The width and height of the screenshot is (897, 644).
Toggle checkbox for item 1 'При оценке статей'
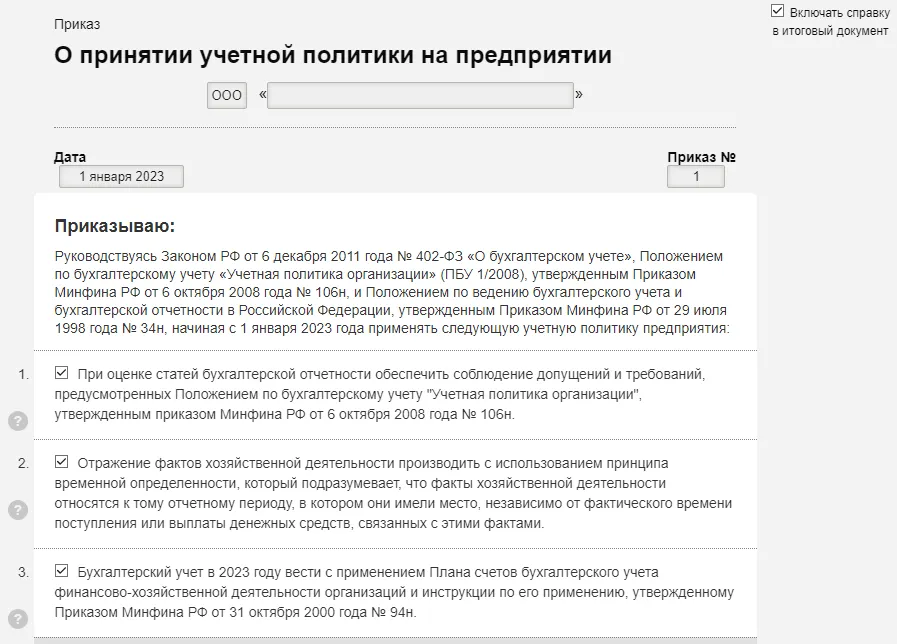(x=61, y=373)
